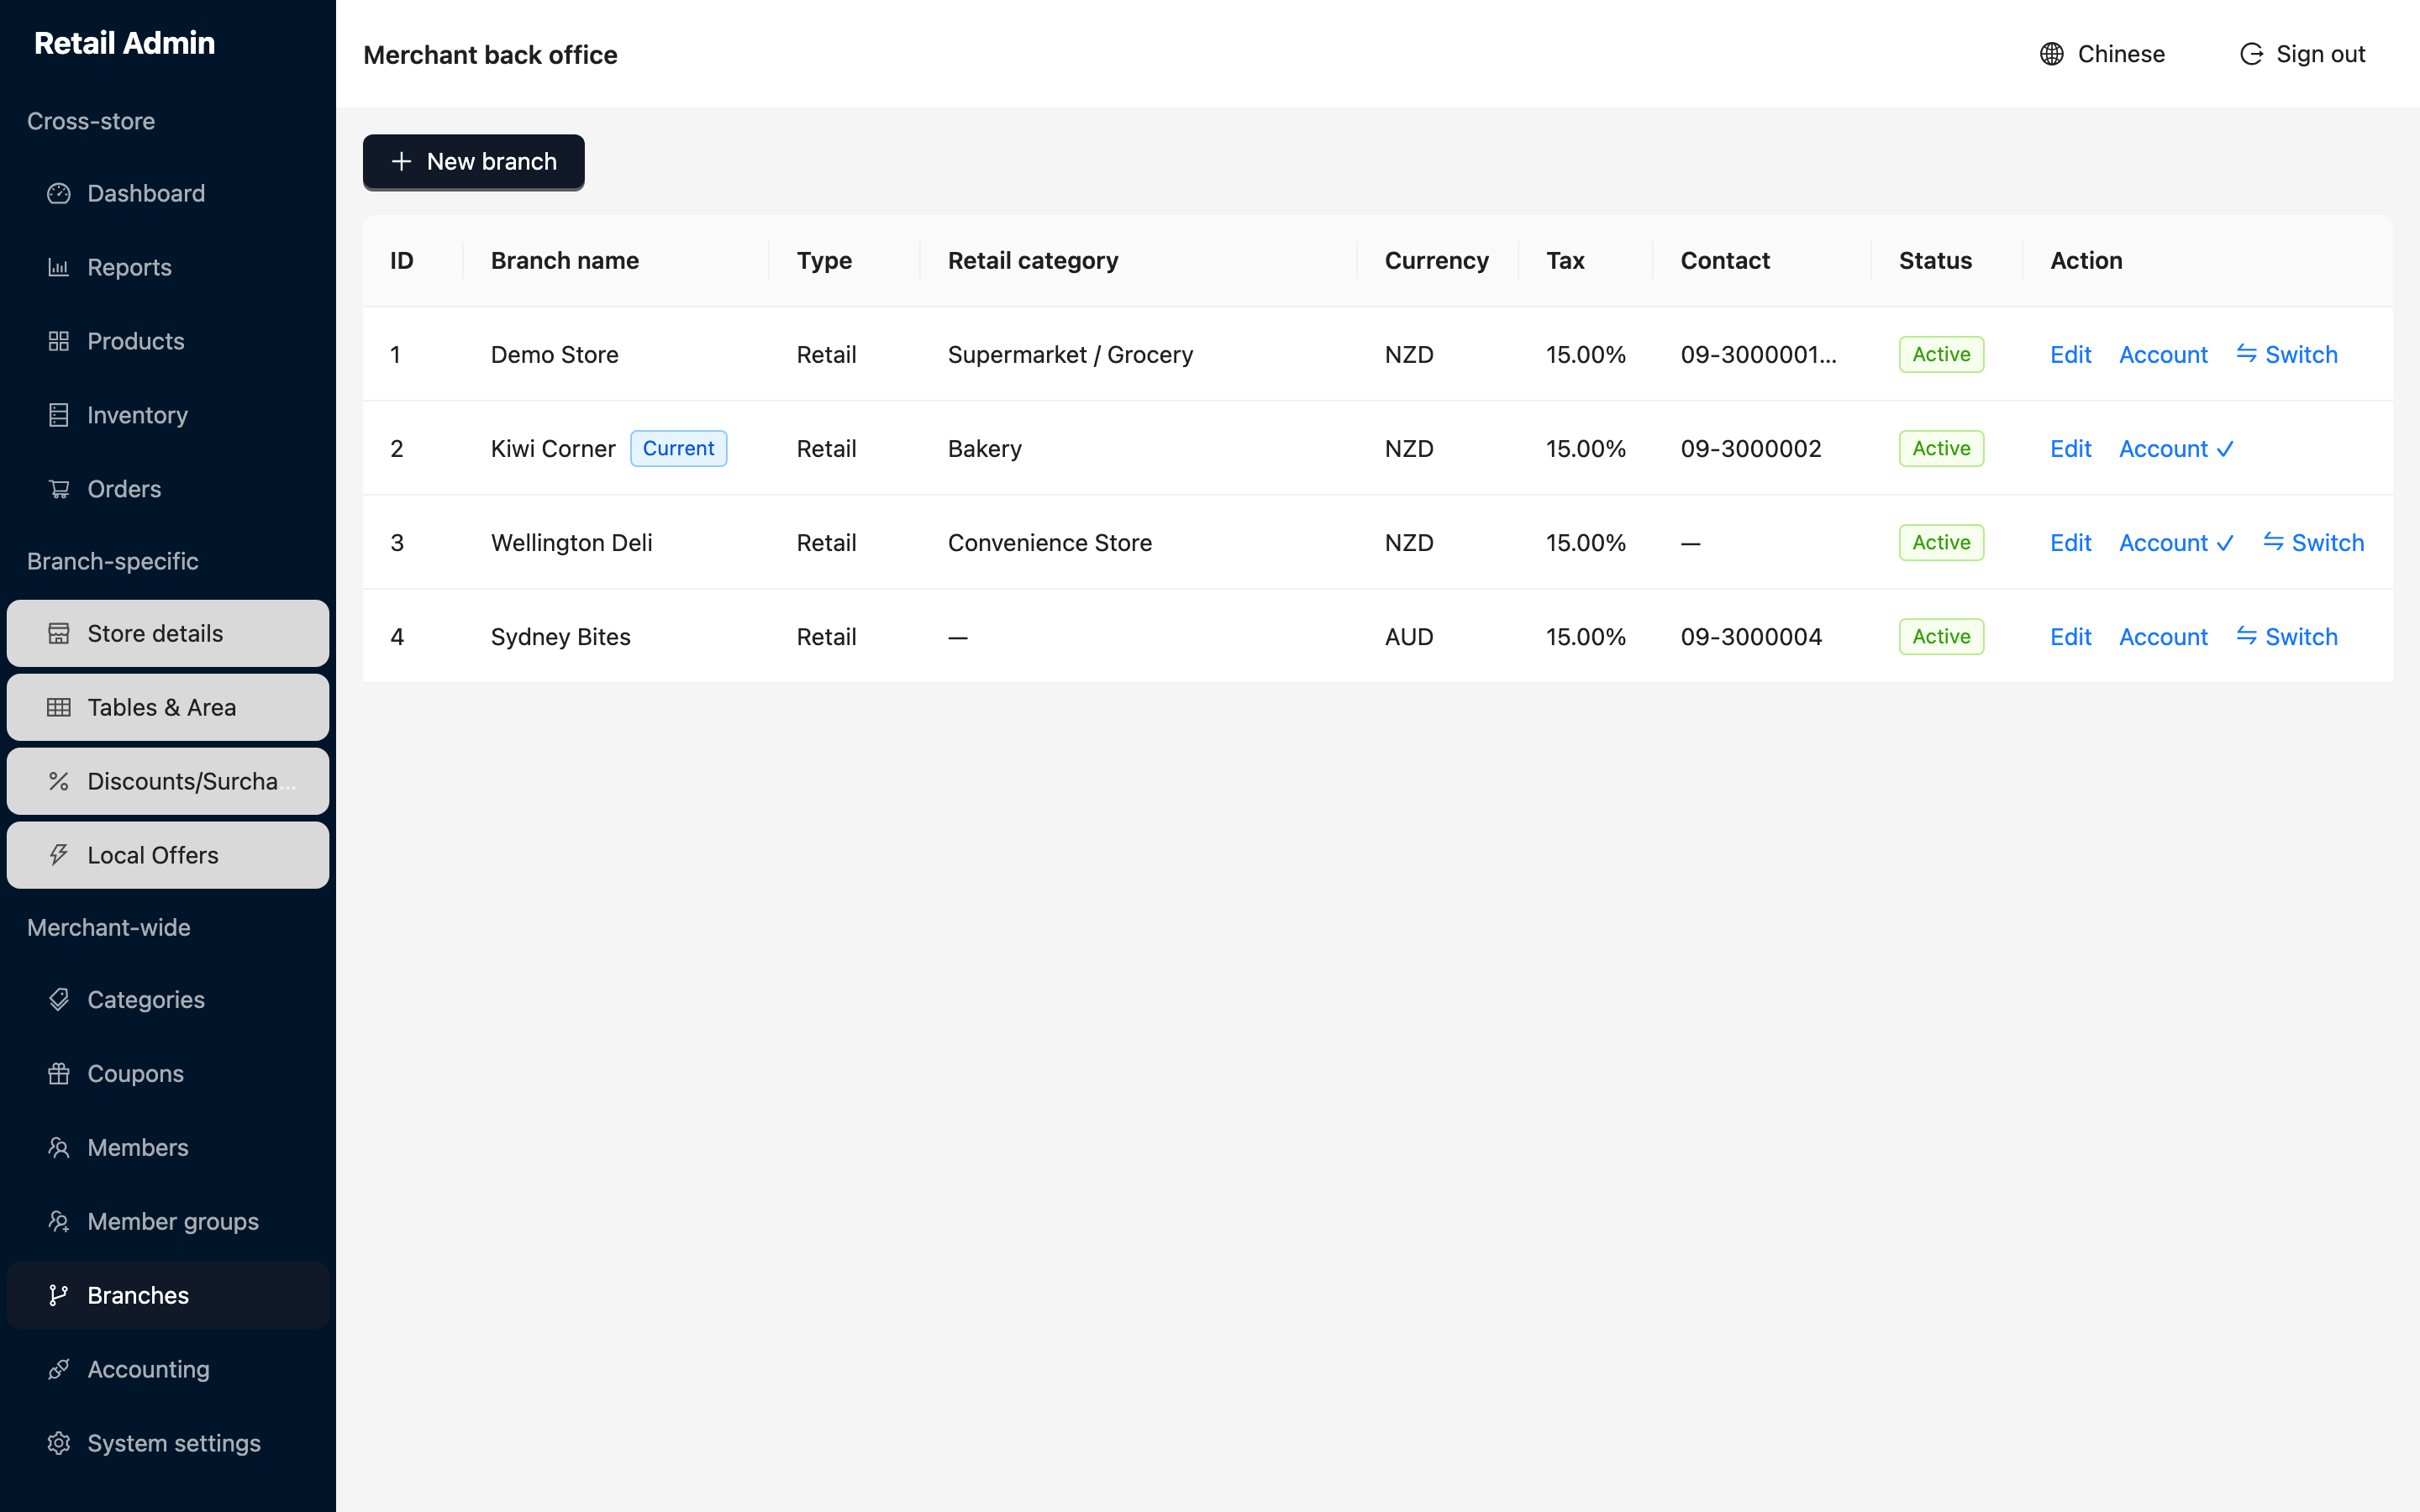2420x1512 pixels.
Task: Click the Active status of Sydney Bites
Action: click(x=1941, y=636)
